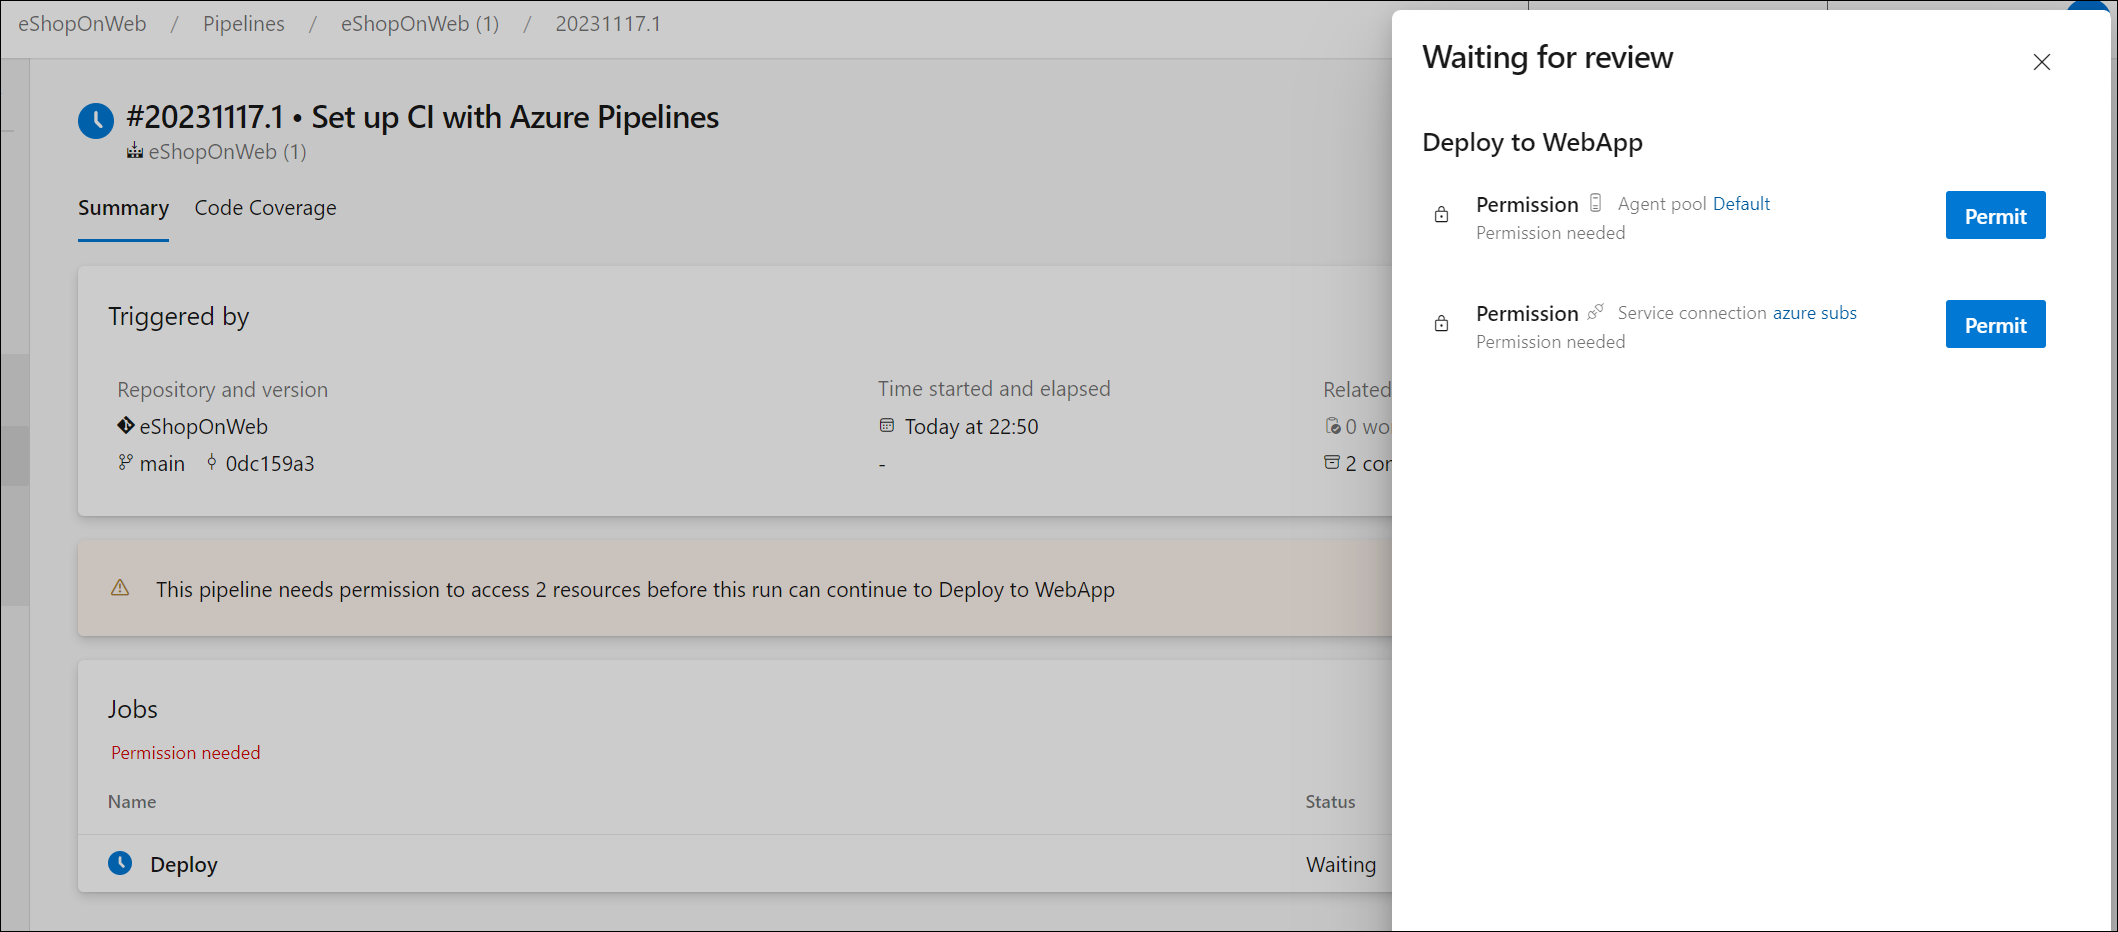2118x932 pixels.
Task: Open the main branch link
Action: (162, 464)
